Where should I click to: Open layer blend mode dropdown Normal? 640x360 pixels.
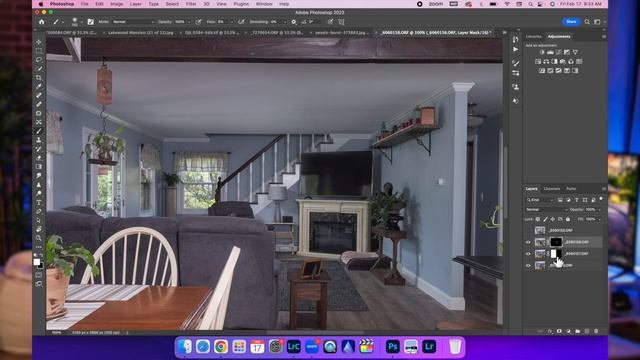tap(546, 209)
